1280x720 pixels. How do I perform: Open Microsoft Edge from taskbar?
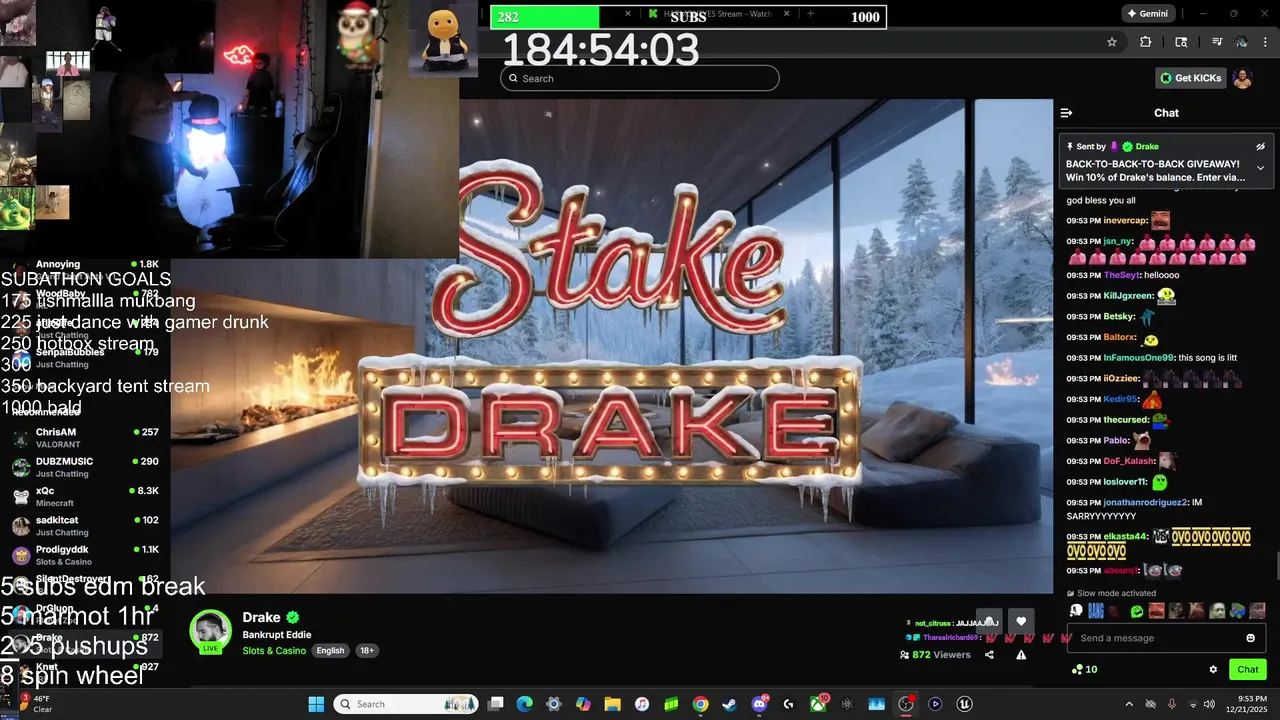pyautogui.click(x=525, y=704)
